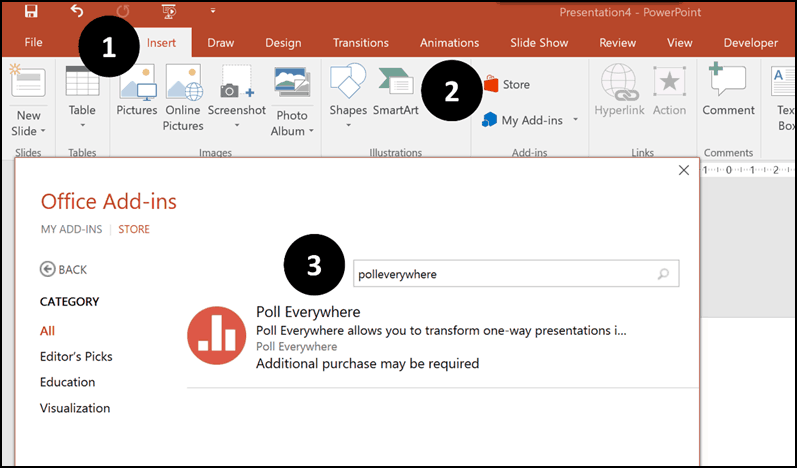The height and width of the screenshot is (468, 797).
Task: Expand the My Add-ins dropdown arrow
Action: pos(576,119)
